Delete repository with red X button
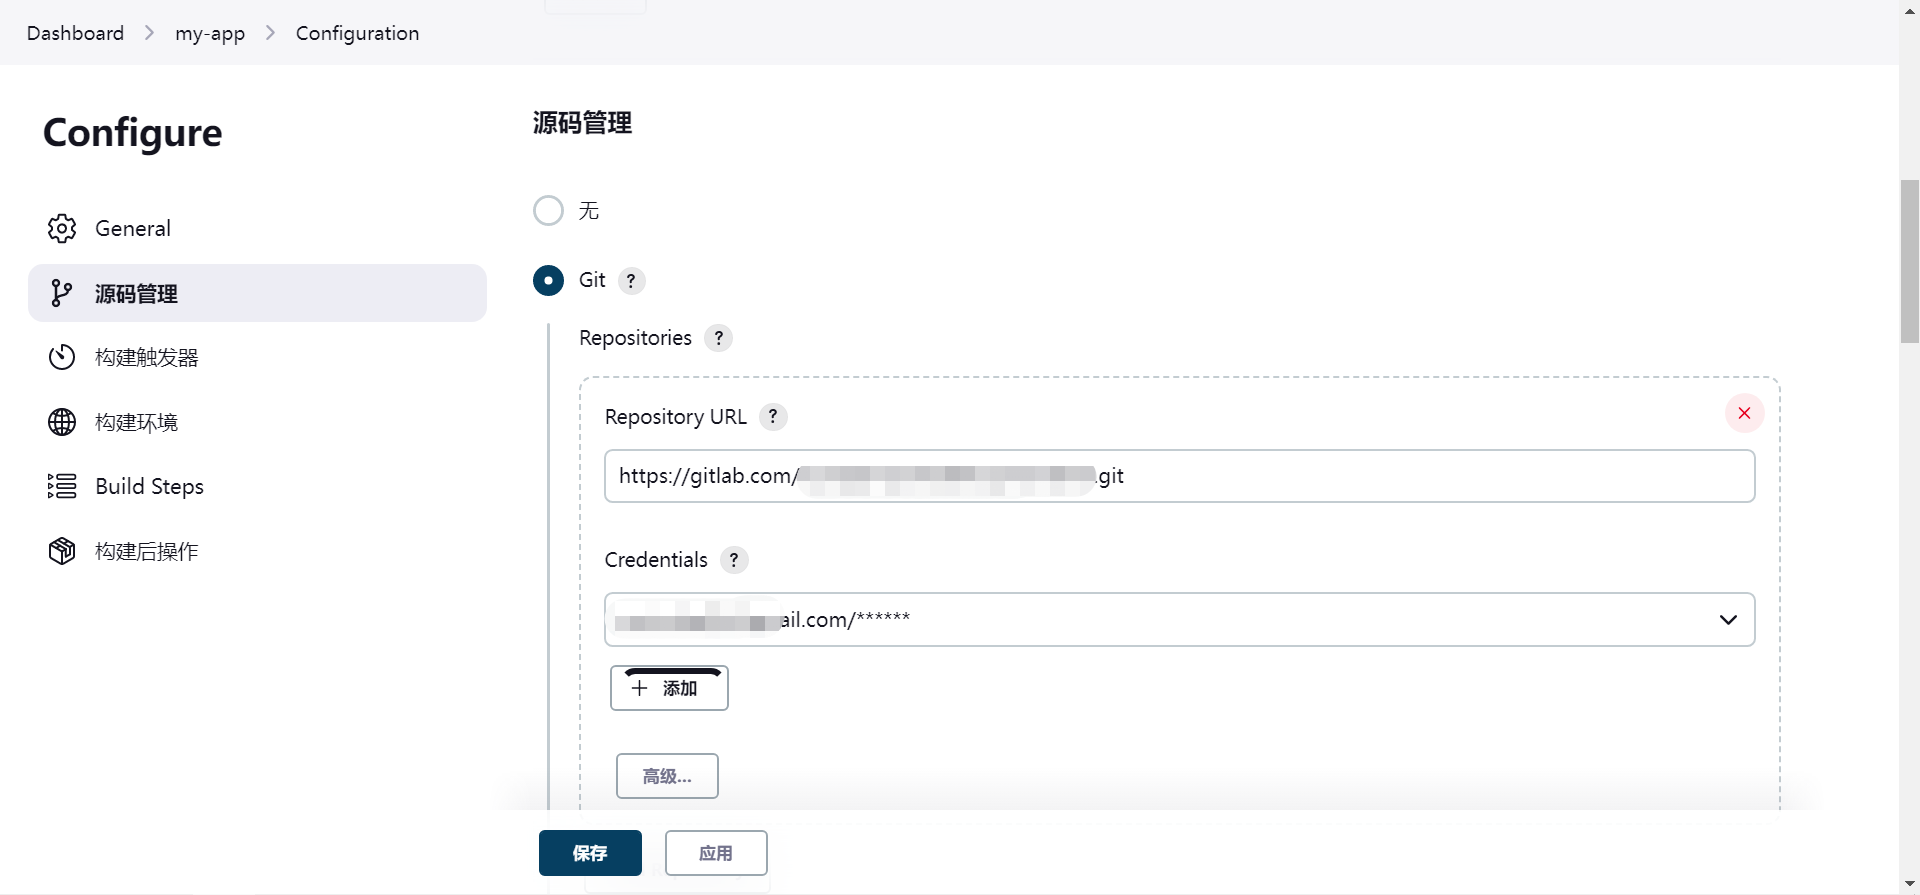This screenshot has height=895, width=1920. [x=1744, y=413]
